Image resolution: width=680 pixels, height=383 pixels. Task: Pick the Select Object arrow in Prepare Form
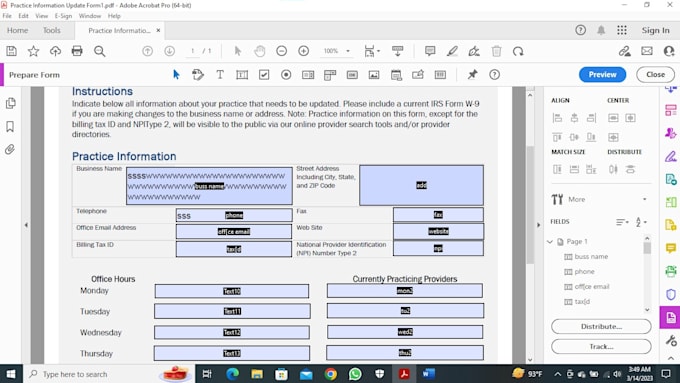[176, 75]
